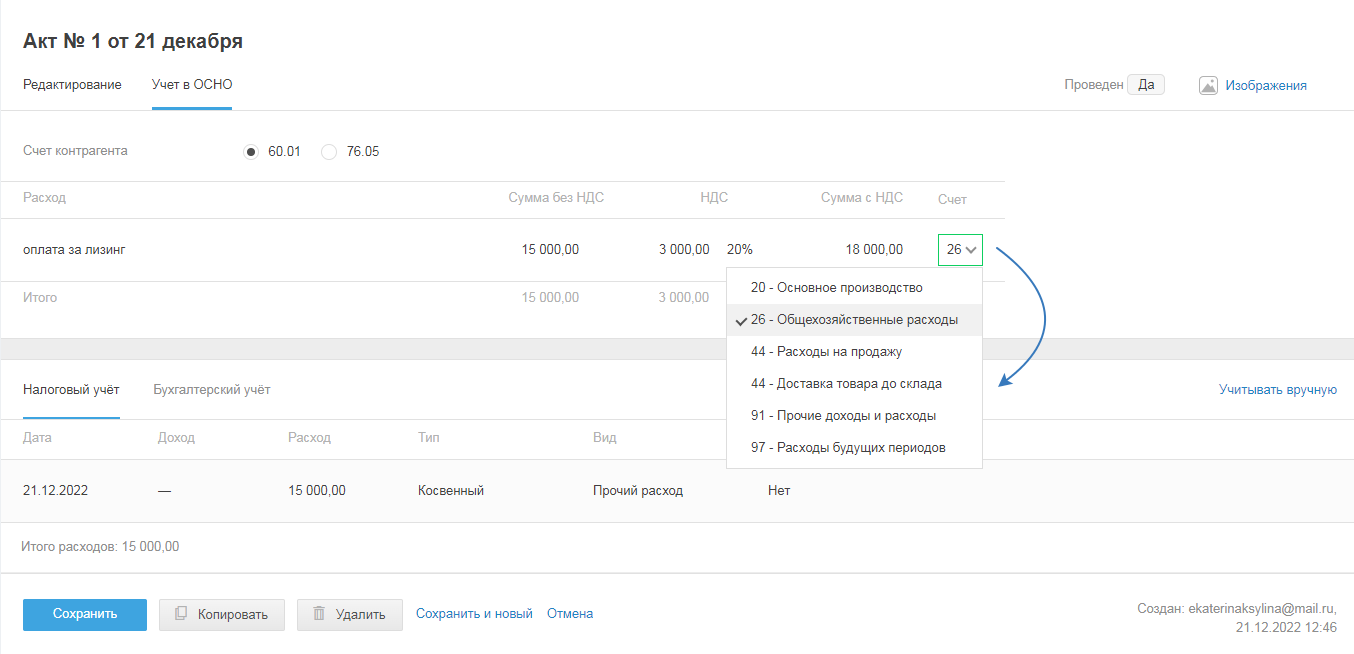
Task: Select counterparty account 60.01 radio
Action: tap(251, 152)
